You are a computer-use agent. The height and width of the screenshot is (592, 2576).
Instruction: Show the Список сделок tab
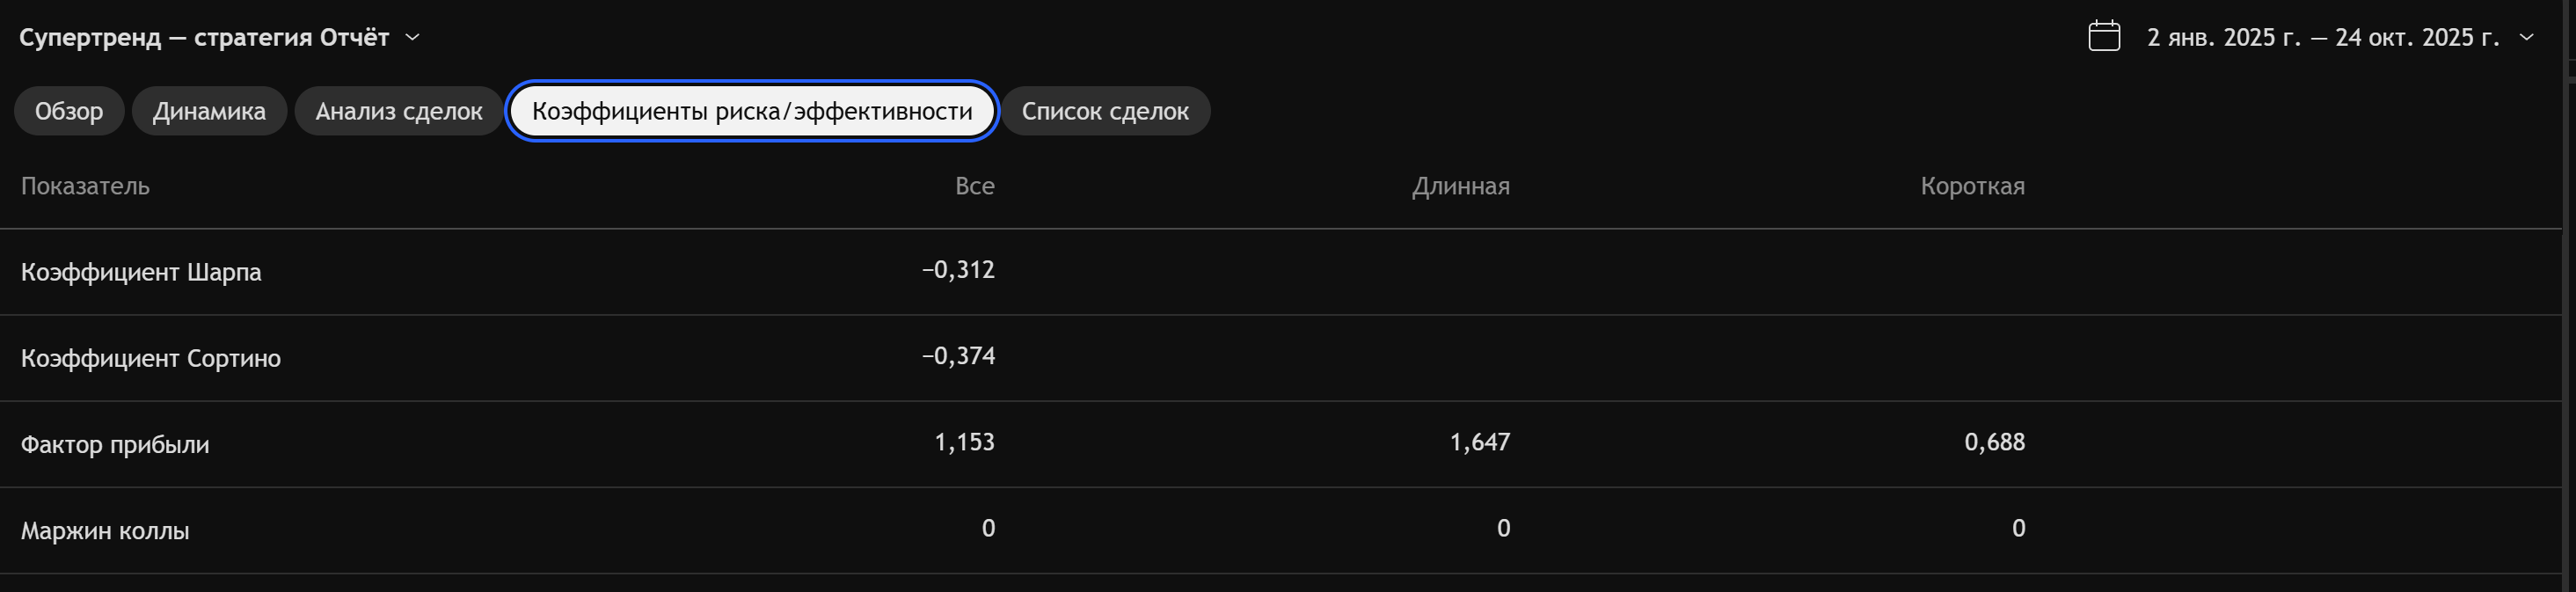click(x=1105, y=110)
